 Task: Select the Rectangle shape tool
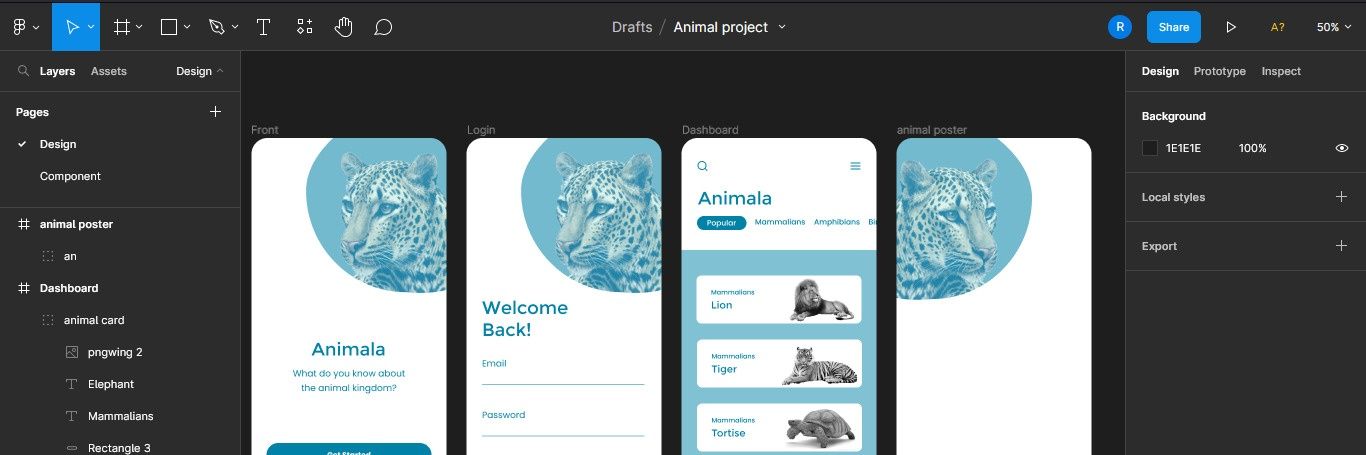[169, 27]
